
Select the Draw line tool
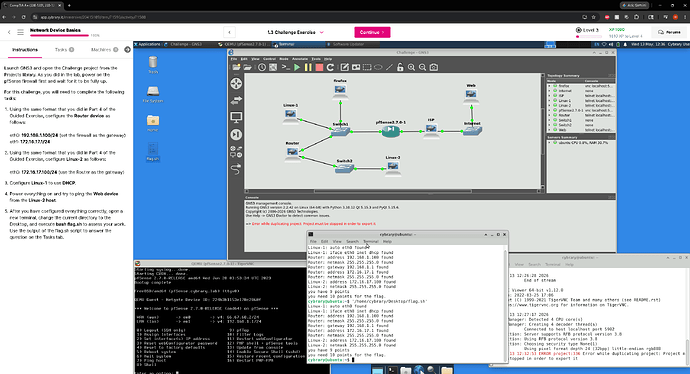tap(389, 67)
